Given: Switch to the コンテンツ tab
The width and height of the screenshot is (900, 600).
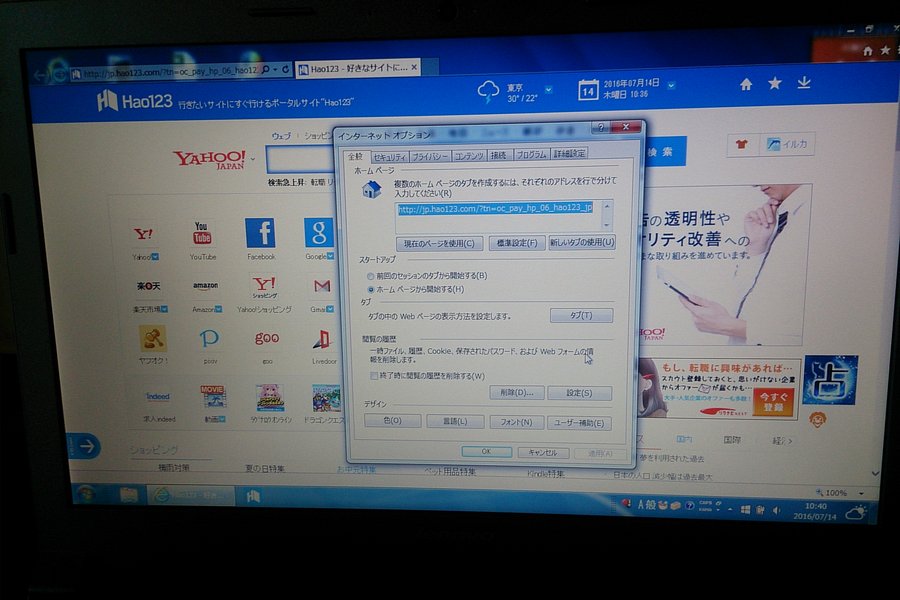Looking at the screenshot, I should 469,156.
